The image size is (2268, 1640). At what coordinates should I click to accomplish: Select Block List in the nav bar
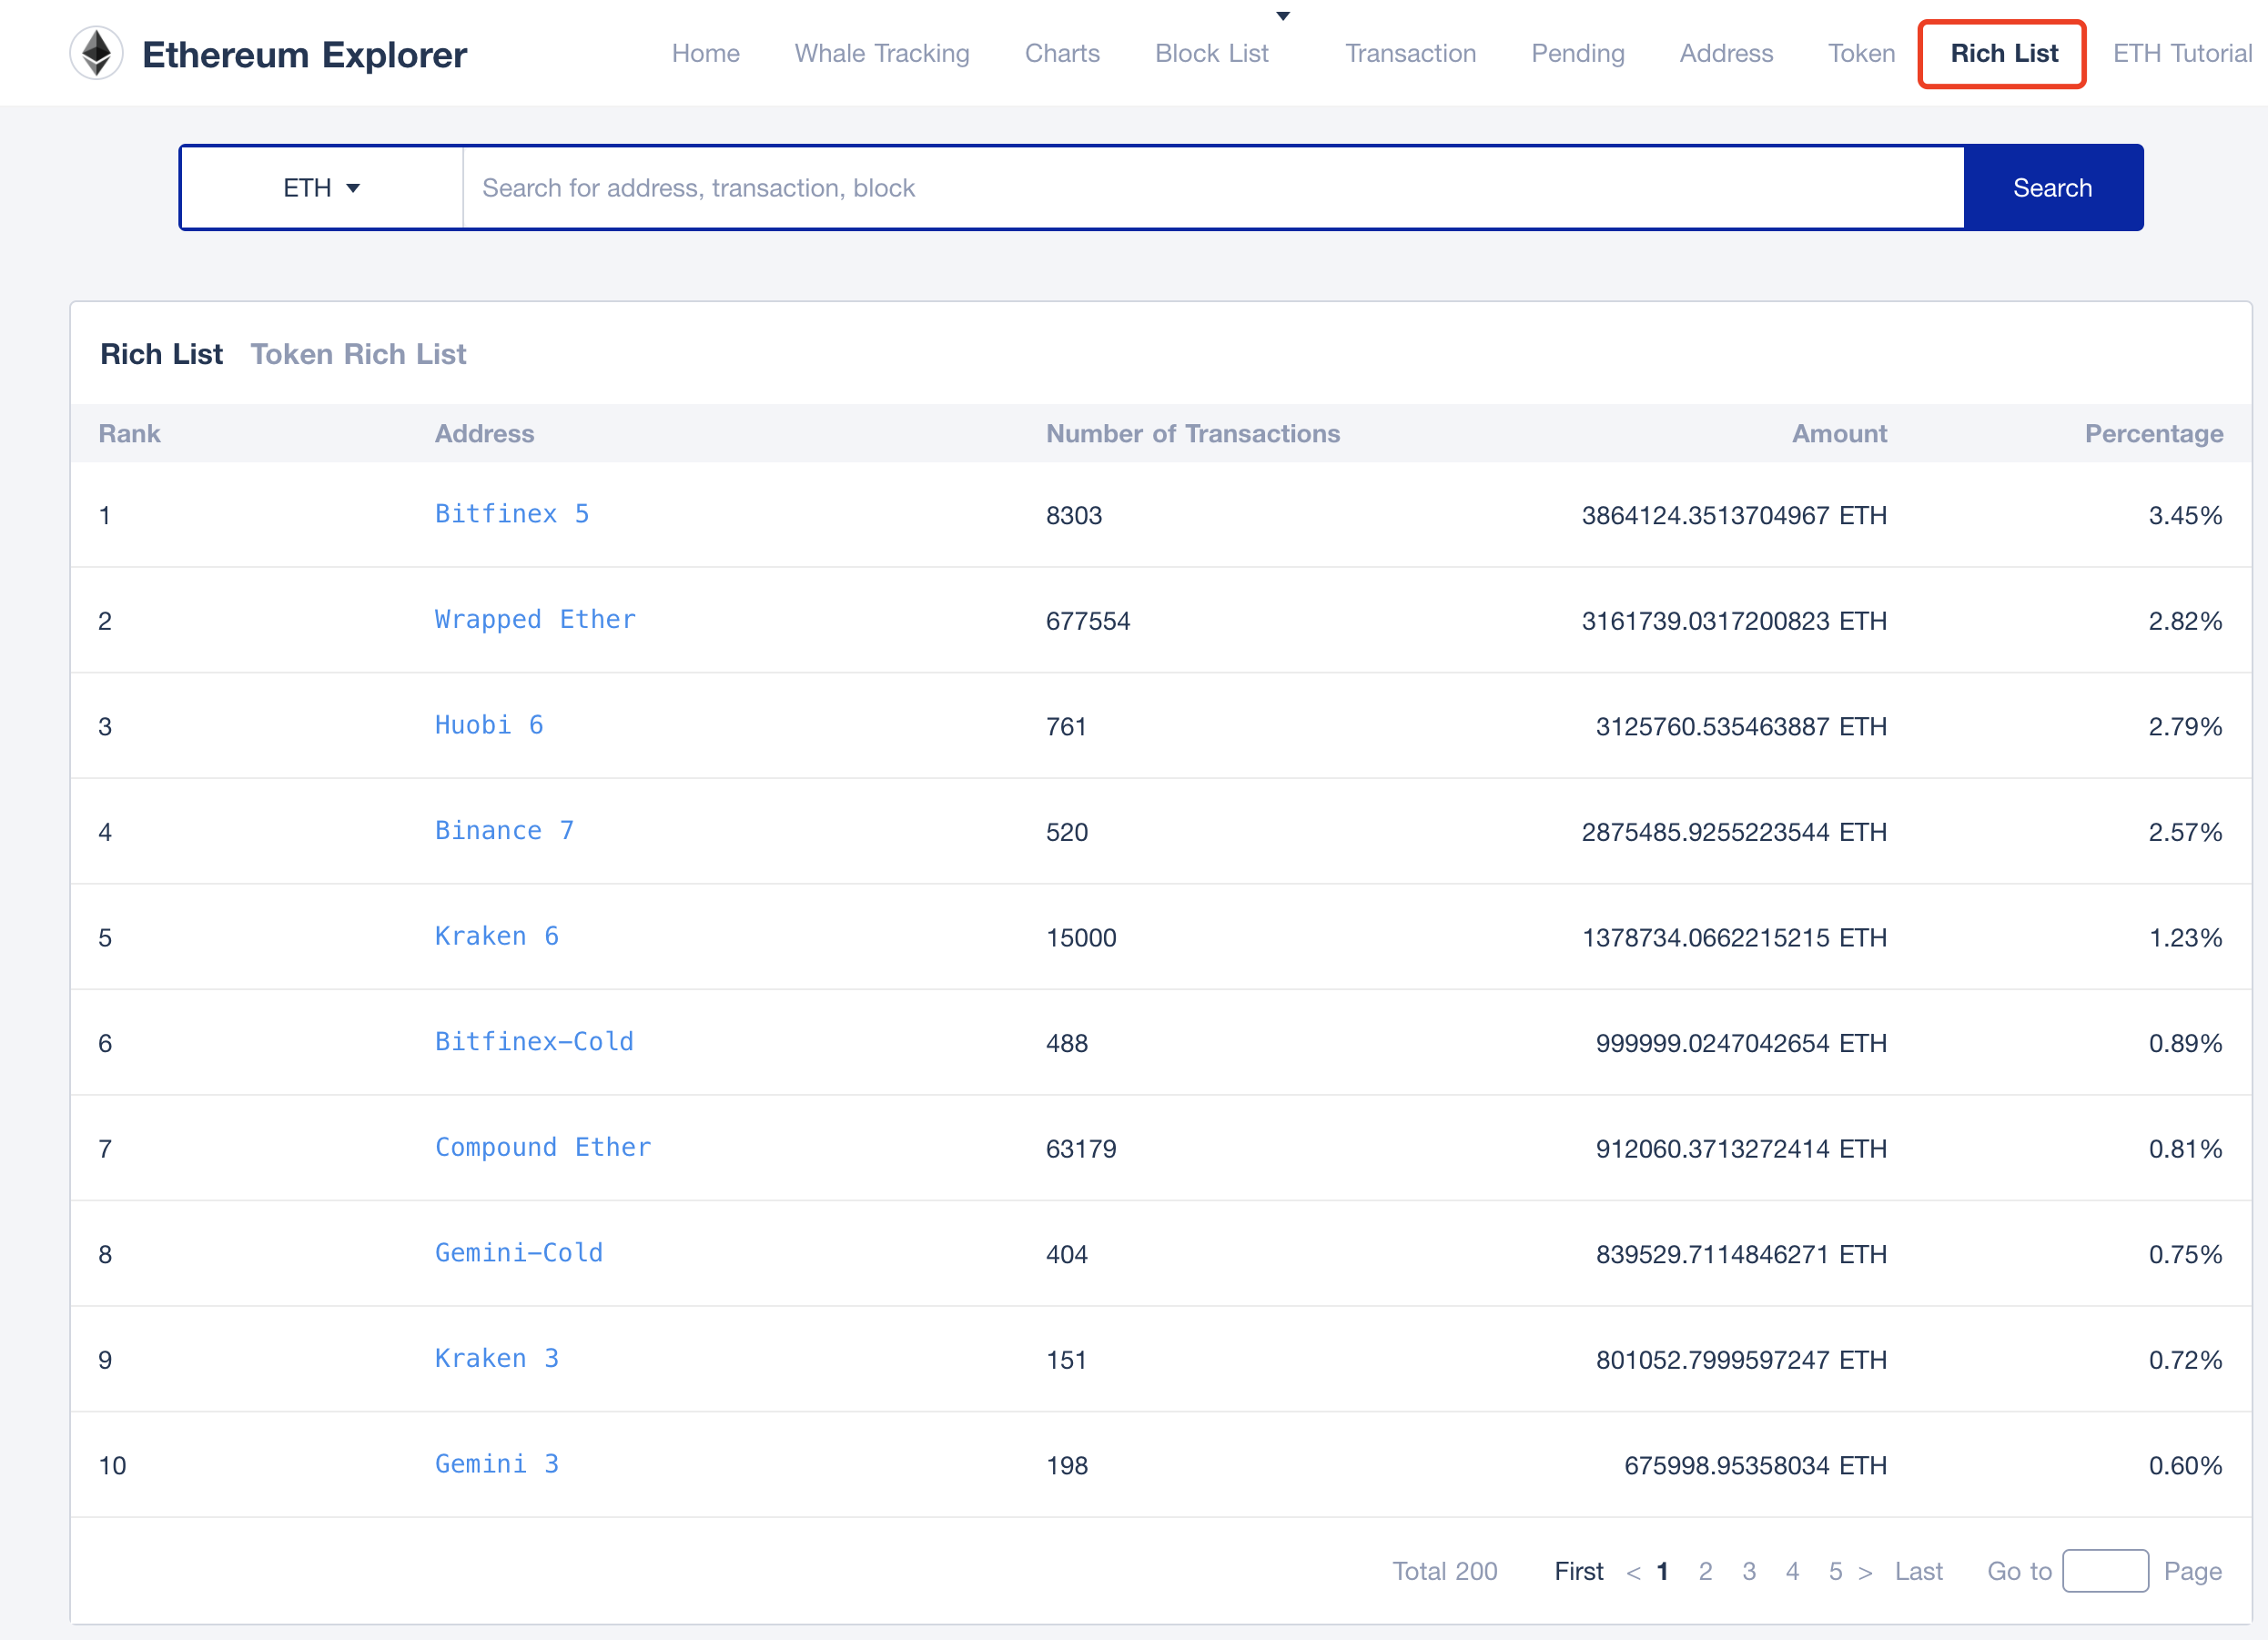[1211, 53]
